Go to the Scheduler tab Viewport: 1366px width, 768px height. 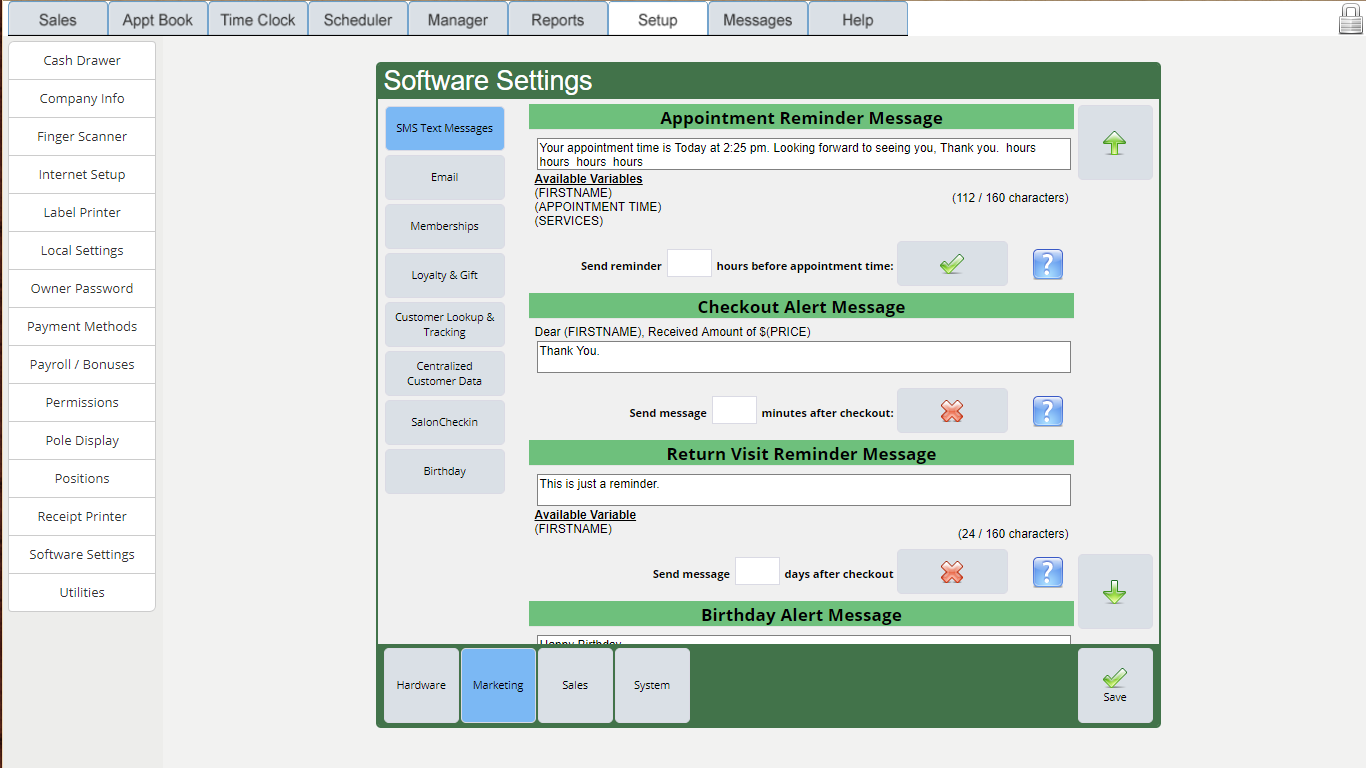358,19
